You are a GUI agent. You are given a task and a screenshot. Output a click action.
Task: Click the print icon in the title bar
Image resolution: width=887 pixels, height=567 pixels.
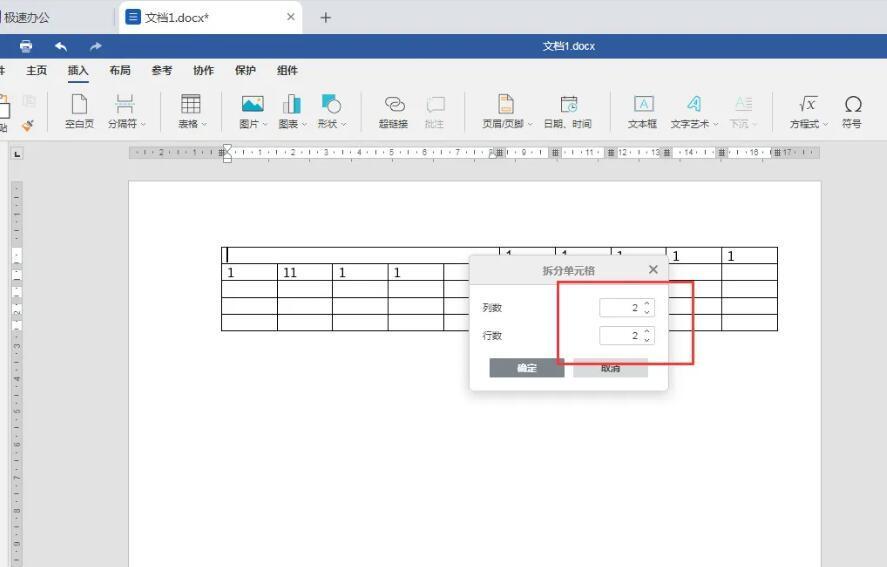25,46
